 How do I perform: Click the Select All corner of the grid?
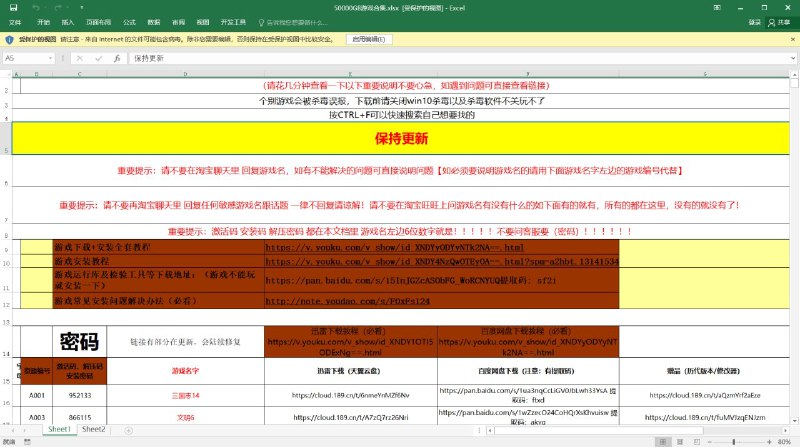click(x=6, y=74)
